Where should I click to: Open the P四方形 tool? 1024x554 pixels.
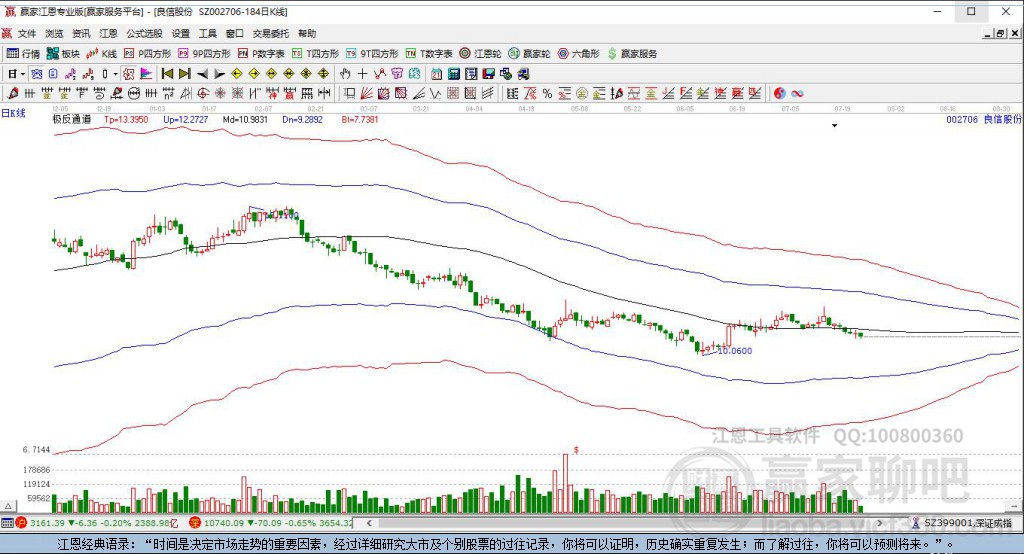click(148, 54)
